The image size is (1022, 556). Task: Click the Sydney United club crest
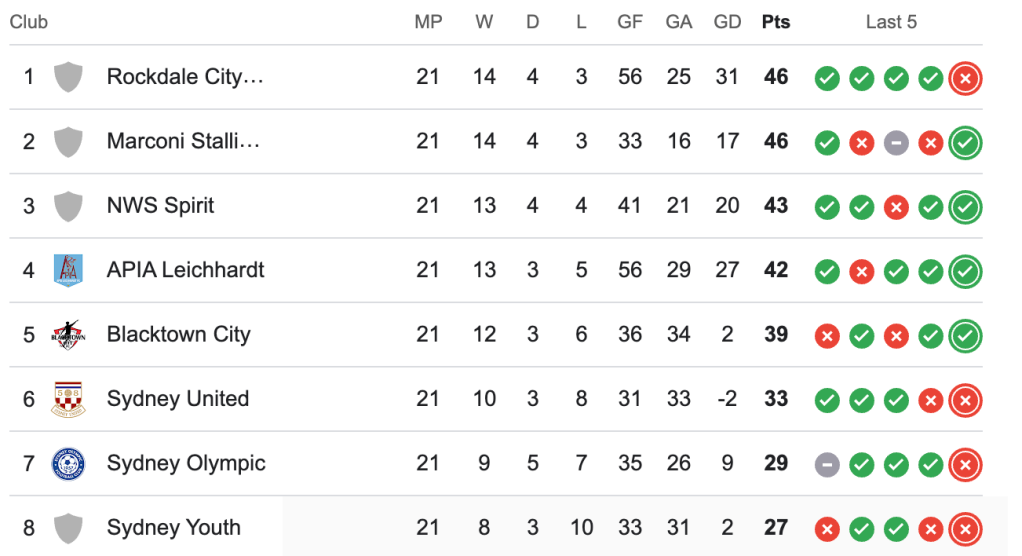[x=68, y=399]
